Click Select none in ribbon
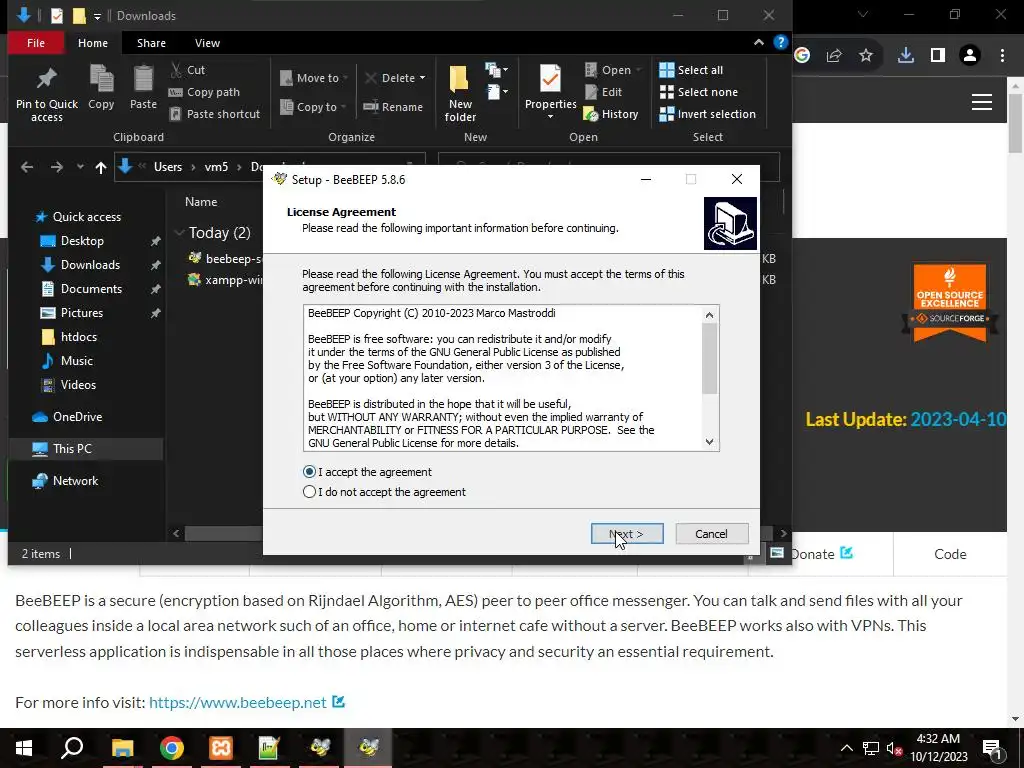1024x768 pixels. pos(699,92)
